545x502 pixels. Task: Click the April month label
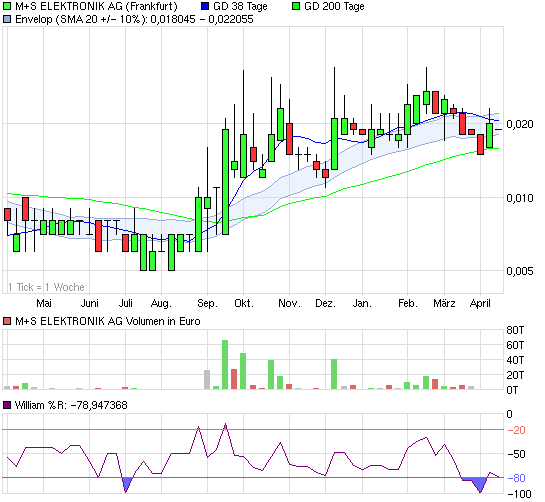[x=480, y=303]
